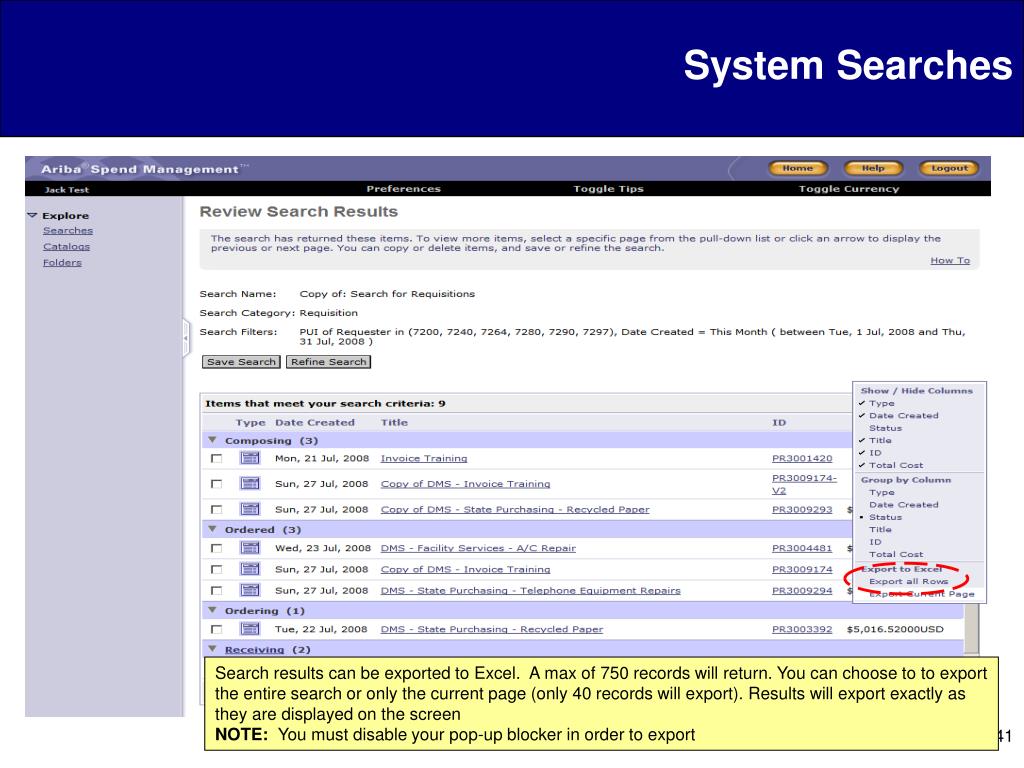Collapse the Composing (3) group

click(x=212, y=440)
